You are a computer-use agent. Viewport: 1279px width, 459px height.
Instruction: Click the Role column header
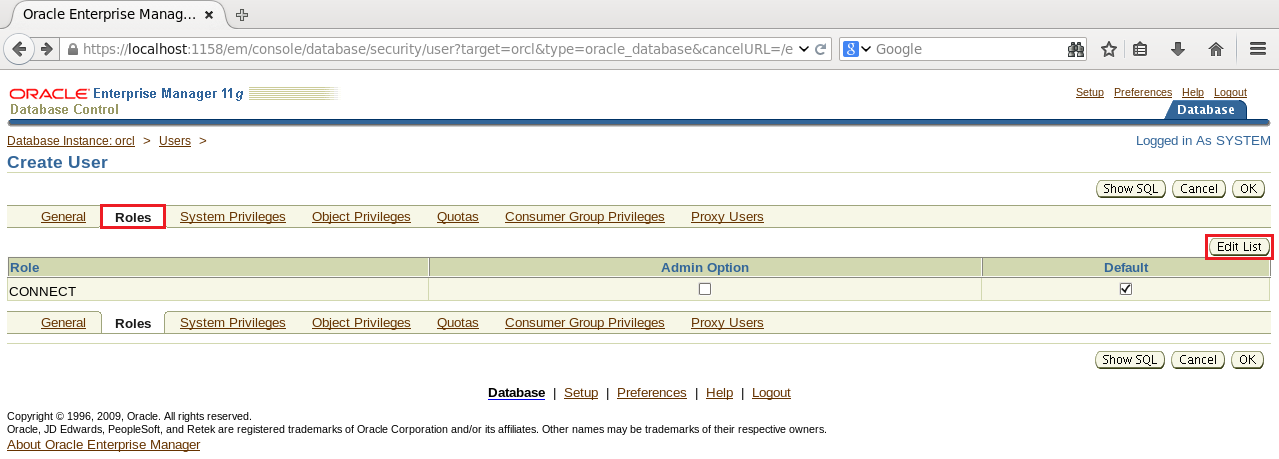coord(218,268)
